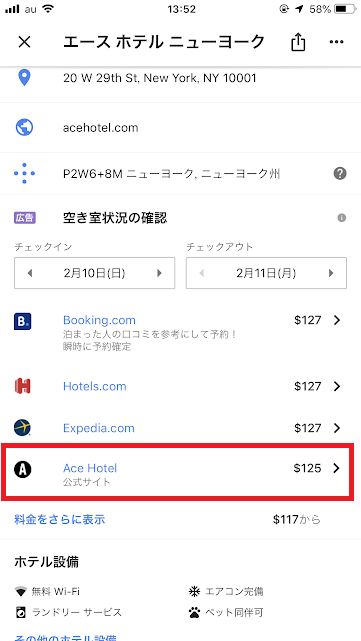
Task: Advance the check-out date forward
Action: coord(331,273)
